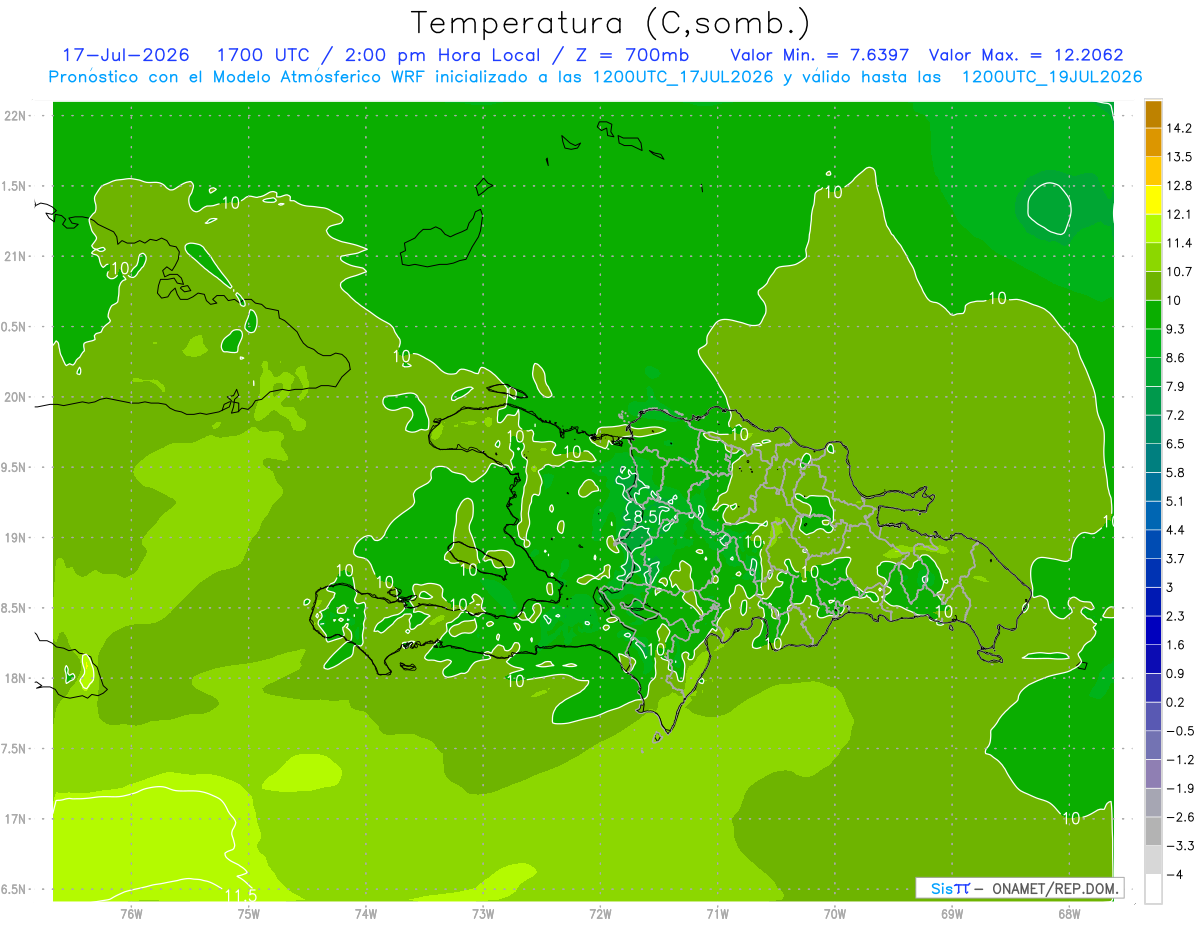Click the legend value '-0.5'
Viewport: 1200px width, 927px height.
click(x=1180, y=731)
